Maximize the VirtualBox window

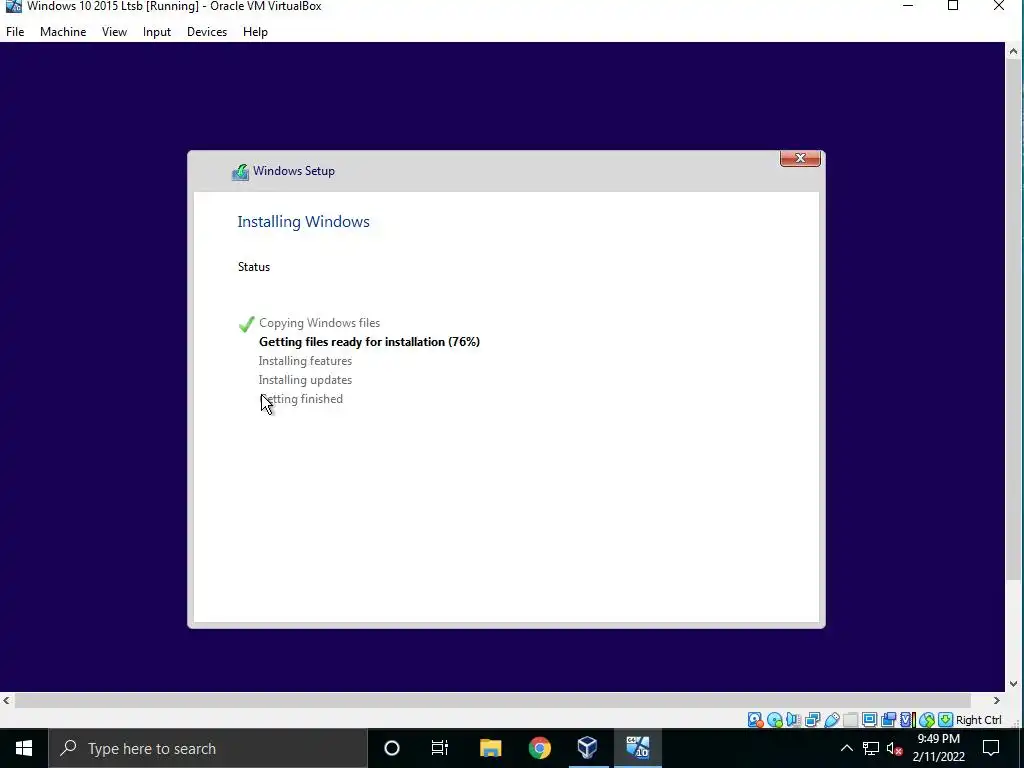click(953, 6)
